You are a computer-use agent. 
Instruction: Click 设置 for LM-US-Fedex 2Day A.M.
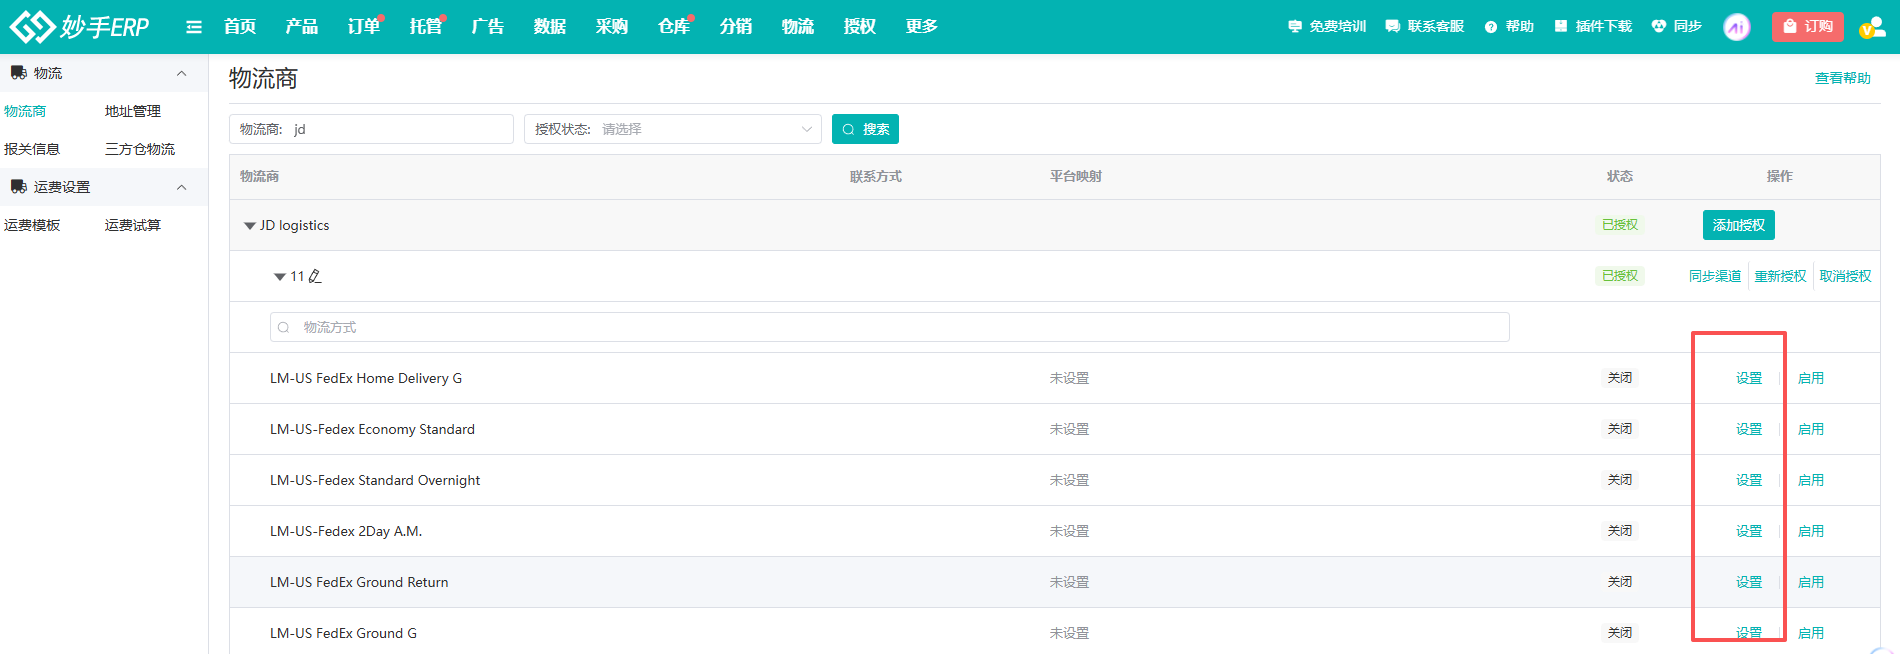pyautogui.click(x=1749, y=531)
